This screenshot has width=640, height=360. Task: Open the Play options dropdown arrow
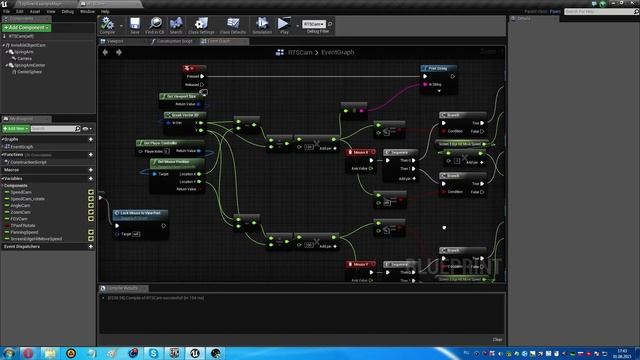click(x=297, y=26)
